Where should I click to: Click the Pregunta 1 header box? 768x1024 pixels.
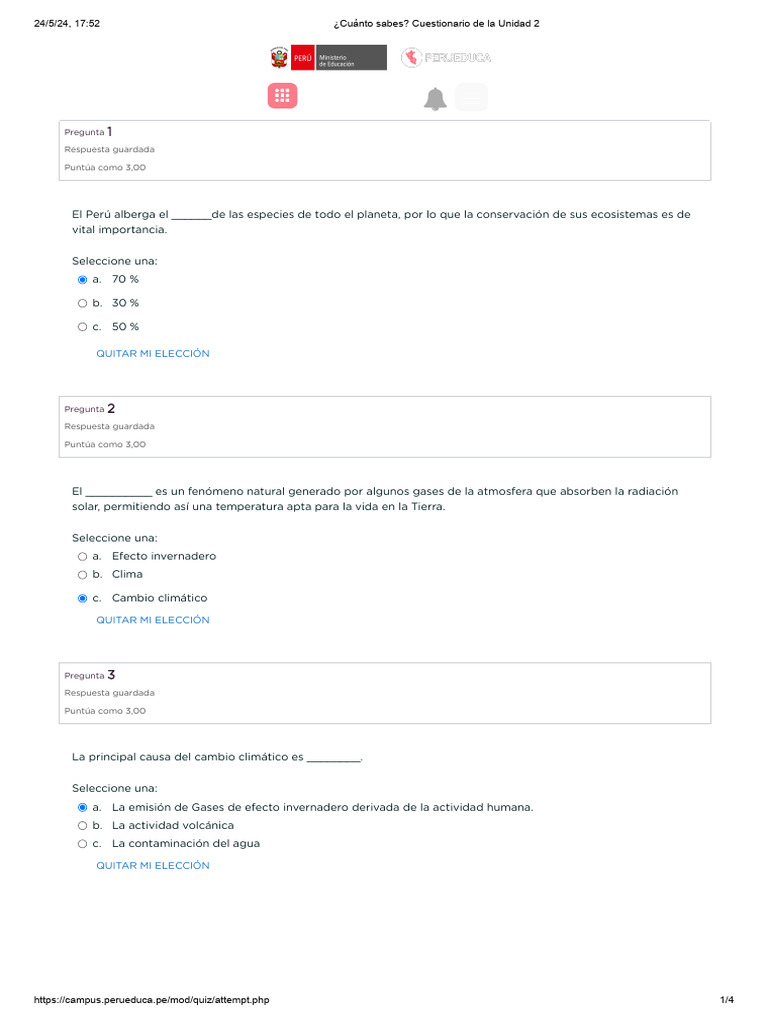pos(385,150)
